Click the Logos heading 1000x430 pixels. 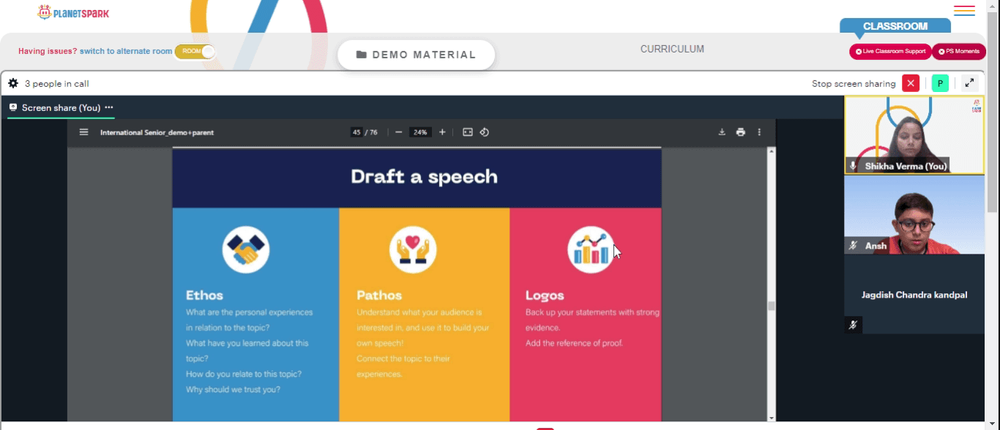click(x=545, y=295)
